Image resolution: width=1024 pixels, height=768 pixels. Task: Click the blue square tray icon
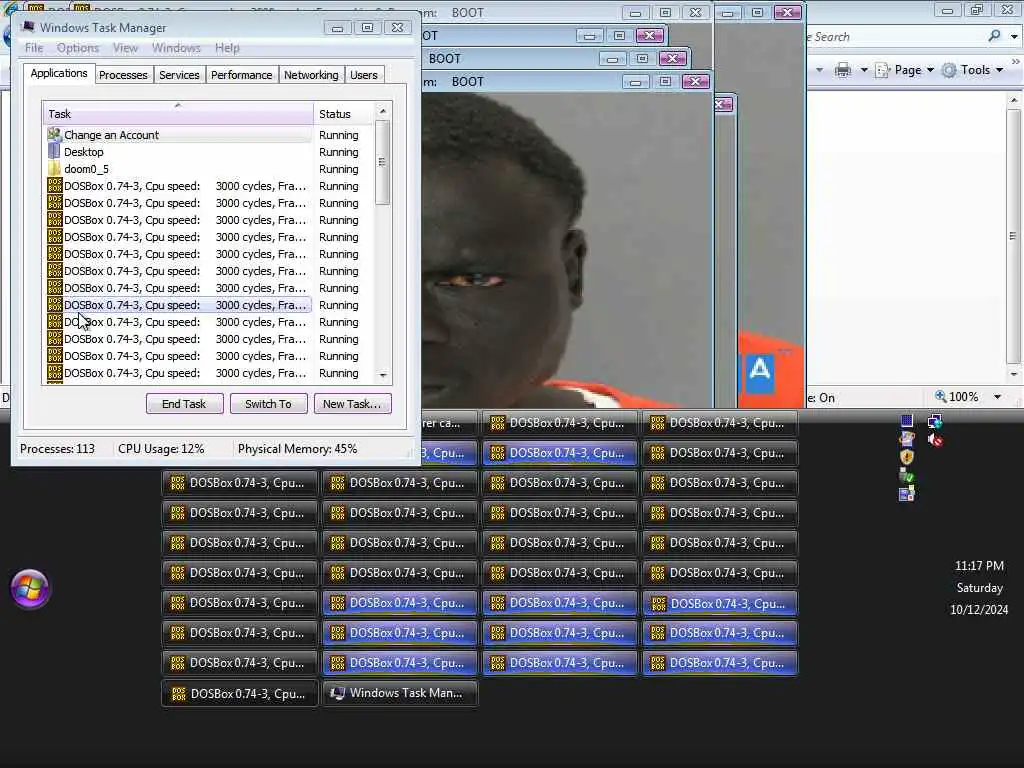[x=906, y=421]
